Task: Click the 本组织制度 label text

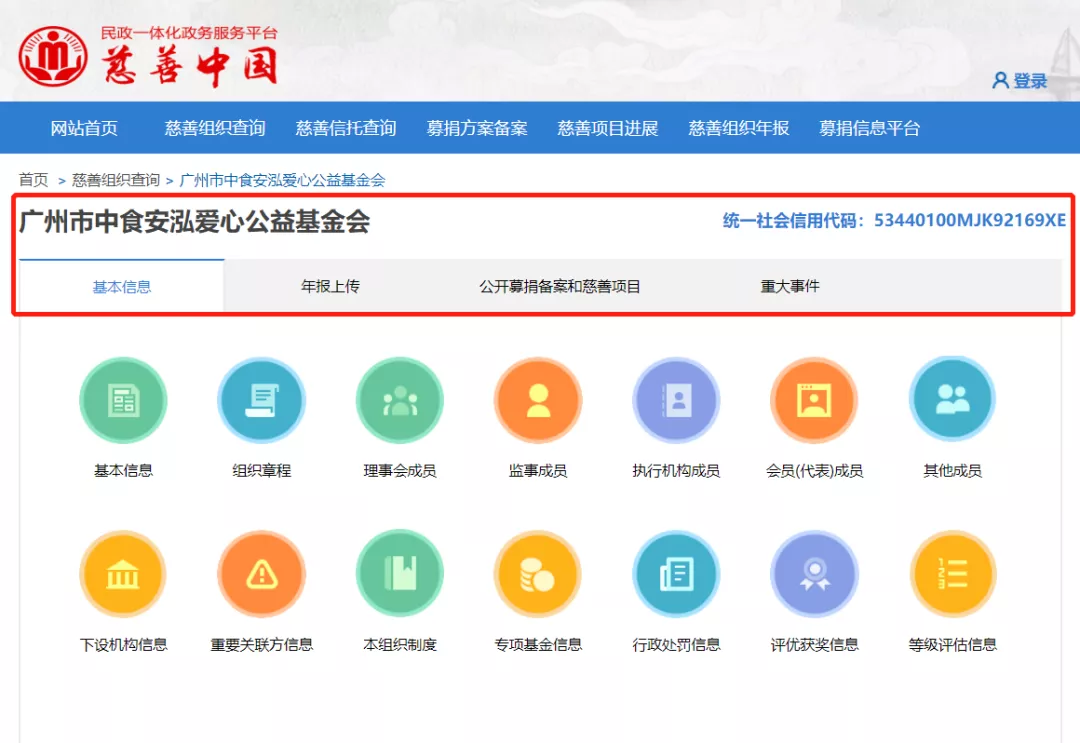Action: (400, 645)
